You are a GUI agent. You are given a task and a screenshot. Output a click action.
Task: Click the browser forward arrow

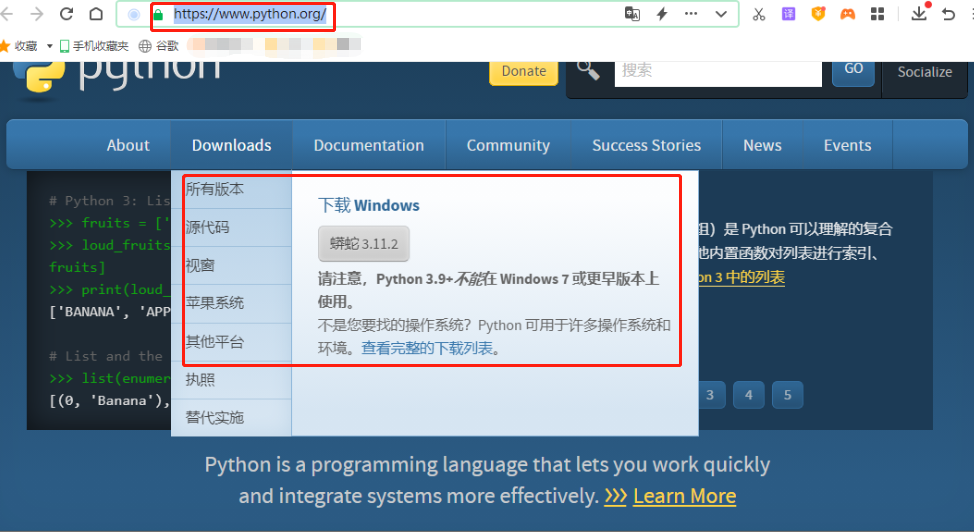tap(37, 14)
